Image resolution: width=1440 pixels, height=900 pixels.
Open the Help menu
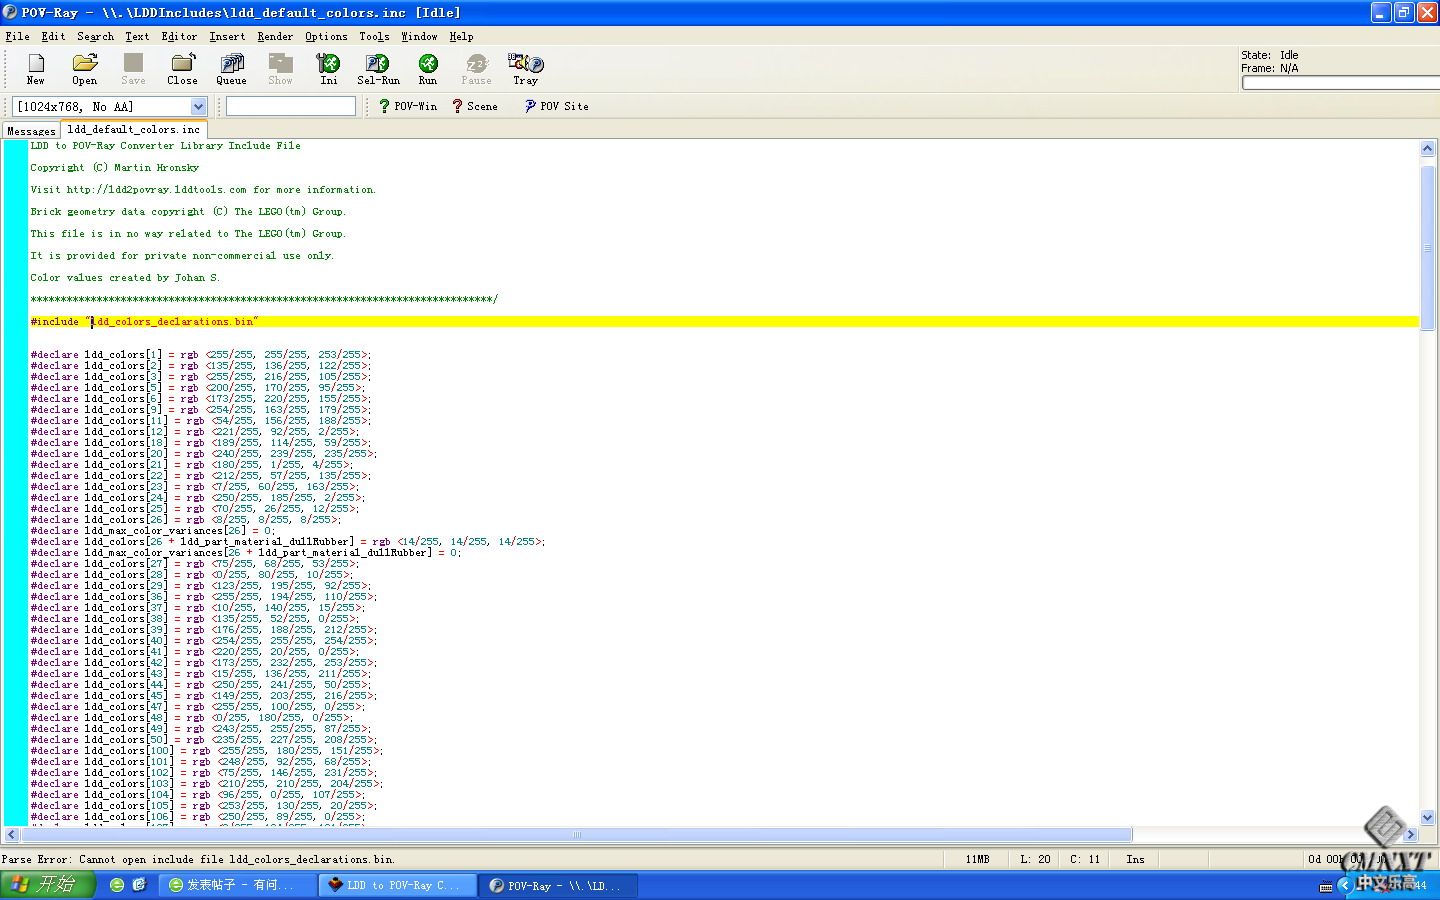(461, 36)
